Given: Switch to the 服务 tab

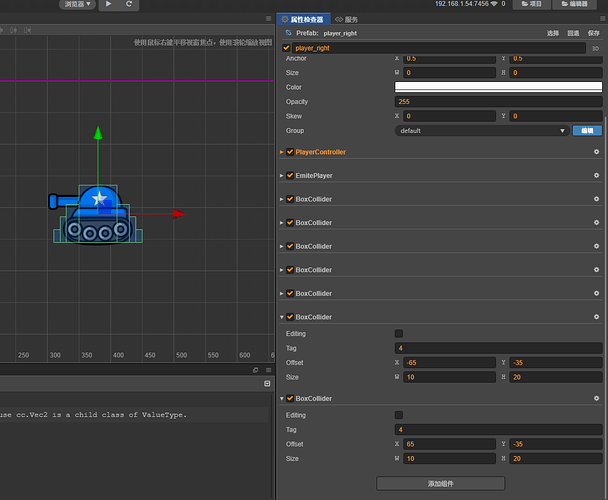Looking at the screenshot, I should (347, 19).
